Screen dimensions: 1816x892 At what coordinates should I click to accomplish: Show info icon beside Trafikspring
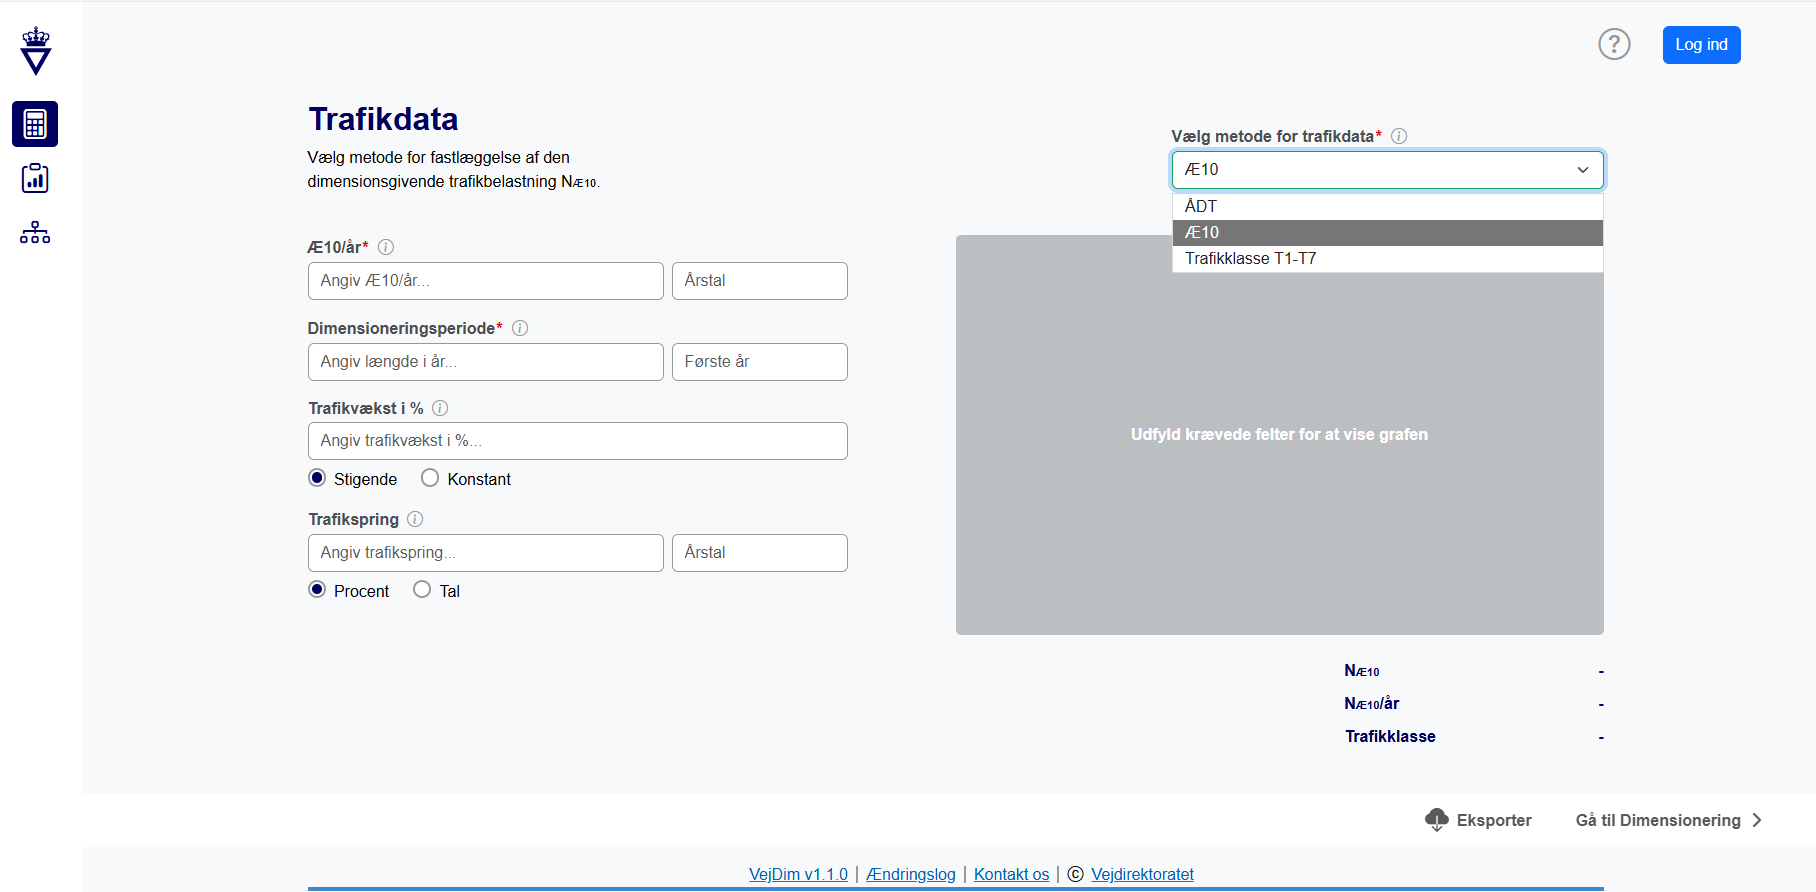[x=415, y=519]
